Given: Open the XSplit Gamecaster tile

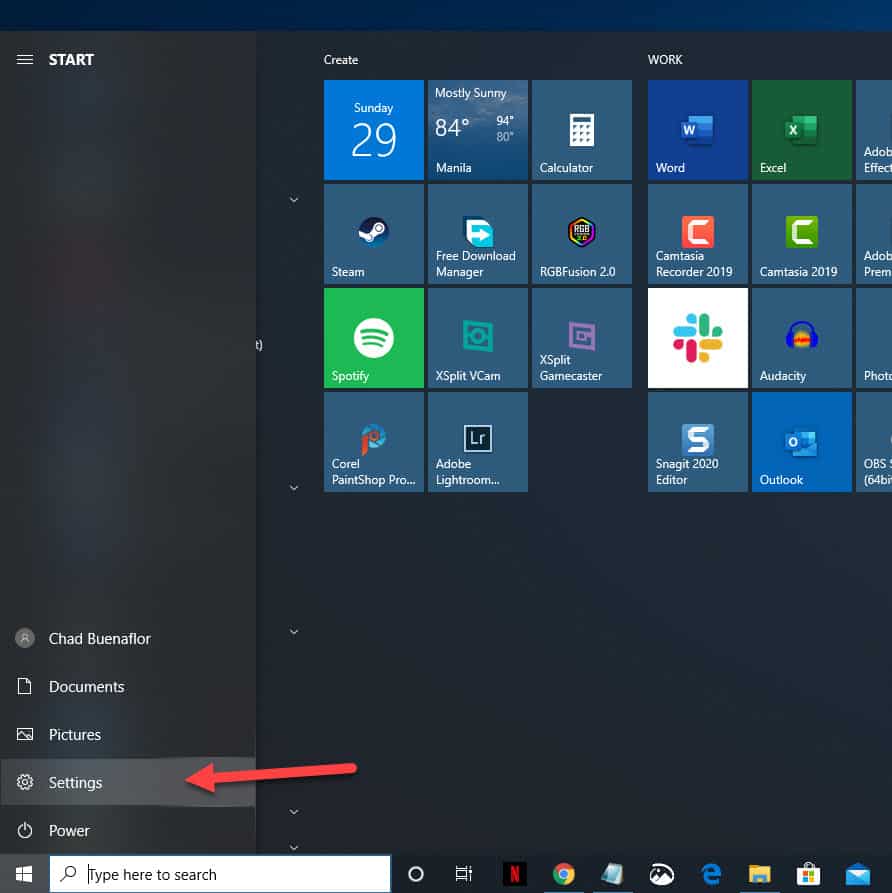Looking at the screenshot, I should [582, 338].
